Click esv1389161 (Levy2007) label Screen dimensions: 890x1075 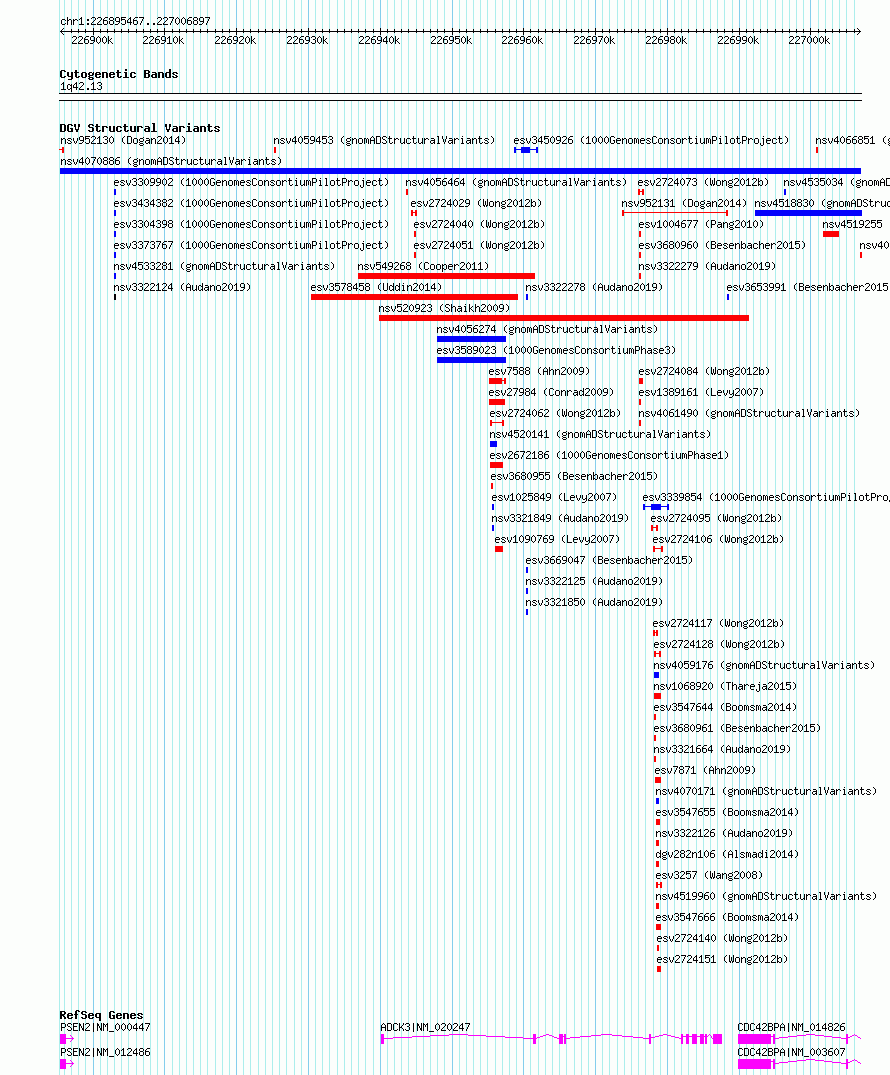[x=701, y=392]
